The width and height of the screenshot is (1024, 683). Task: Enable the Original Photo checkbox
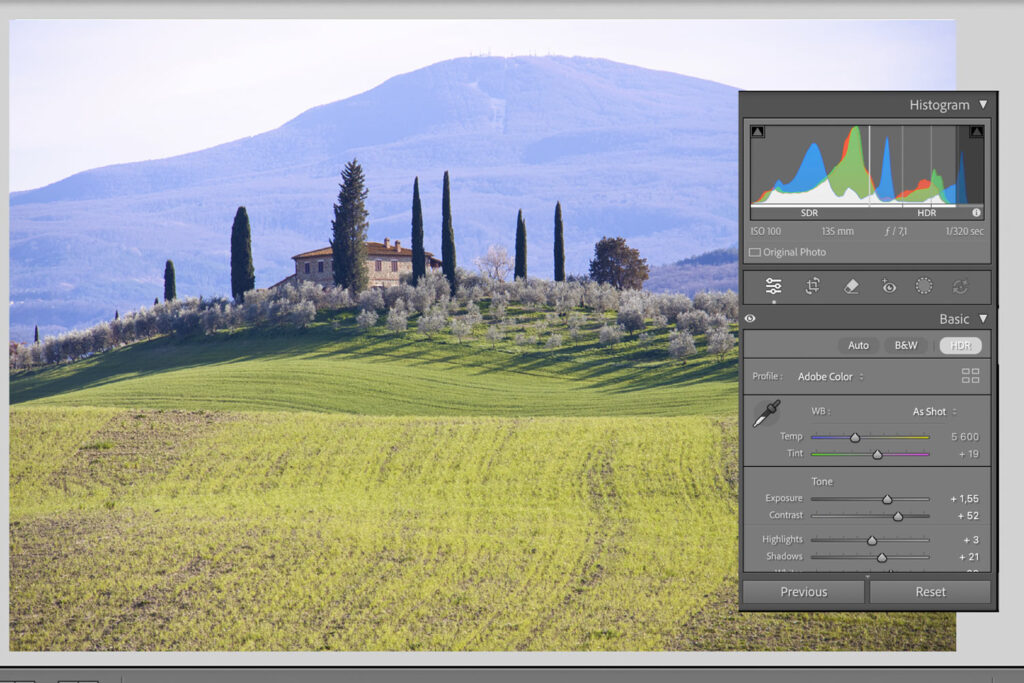click(755, 253)
